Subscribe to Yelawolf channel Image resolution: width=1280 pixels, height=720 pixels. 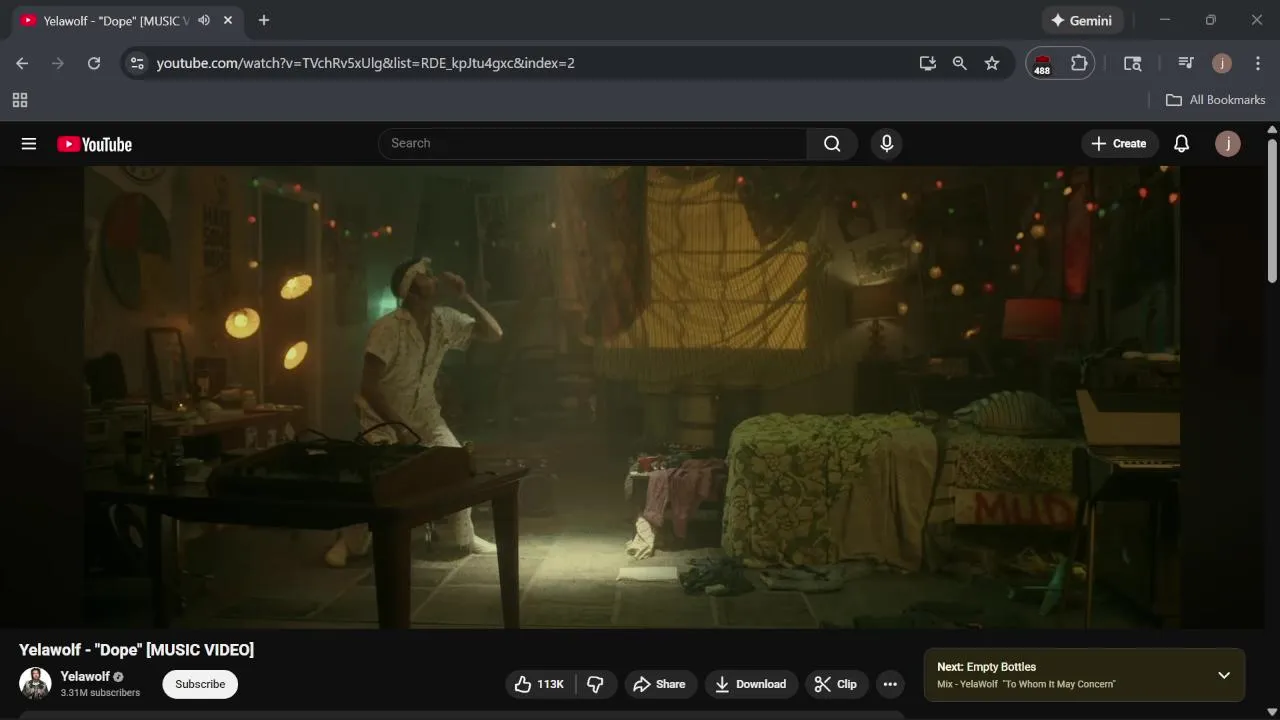(x=200, y=684)
